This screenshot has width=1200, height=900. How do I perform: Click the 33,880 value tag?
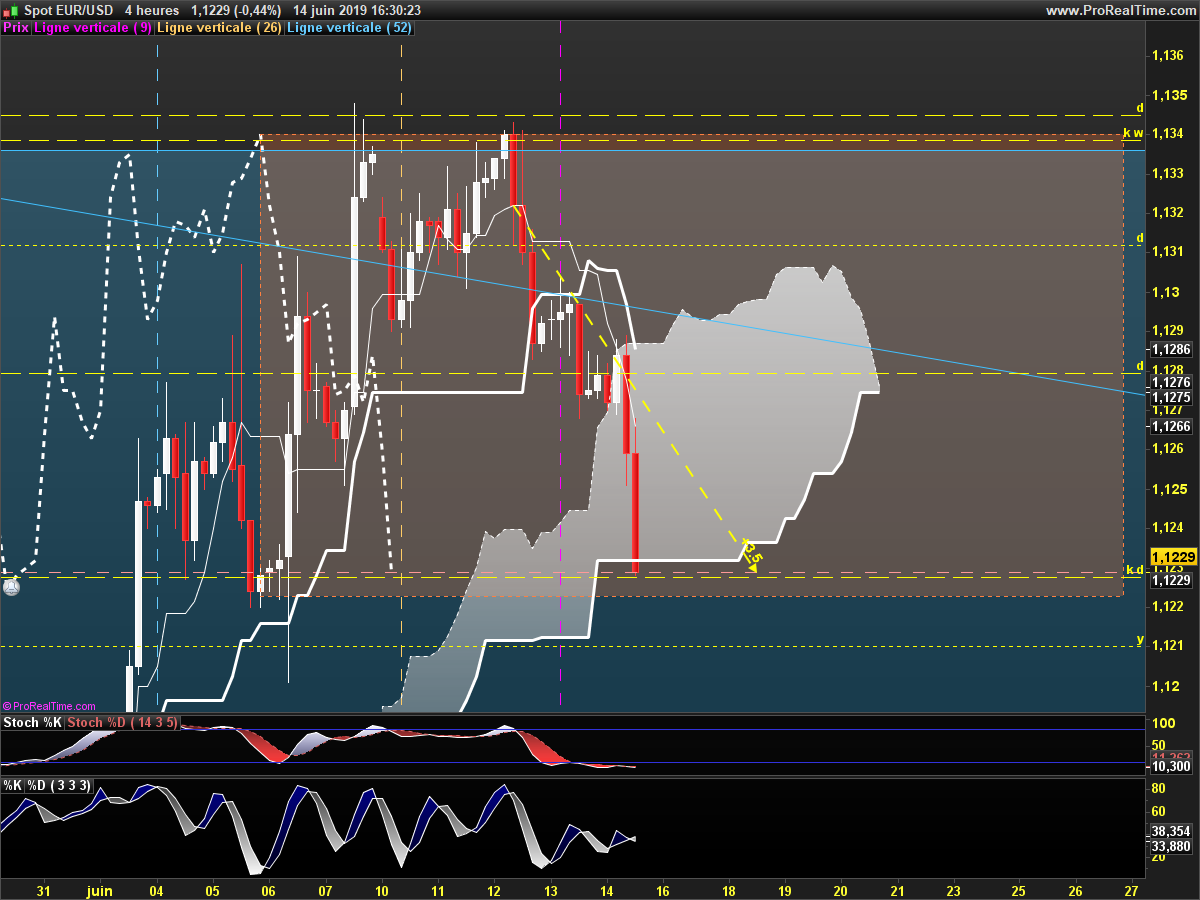click(x=1171, y=846)
